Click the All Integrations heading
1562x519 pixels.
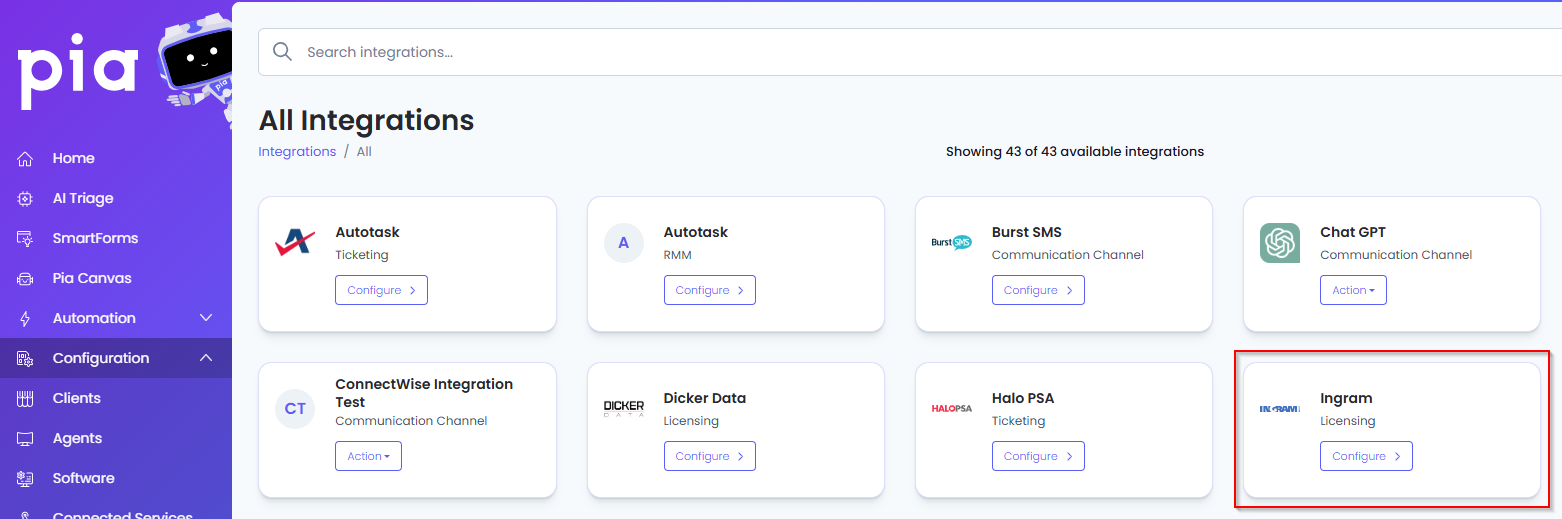point(366,120)
